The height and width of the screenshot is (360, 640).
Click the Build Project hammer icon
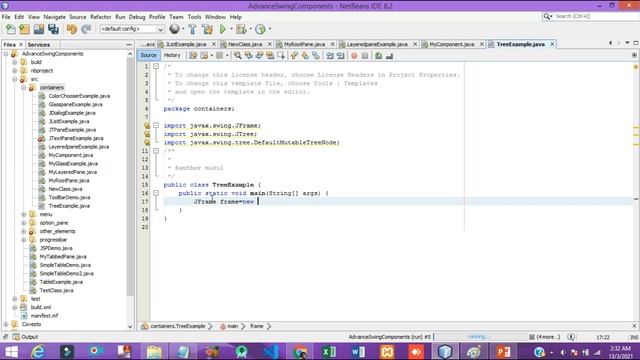pos(192,29)
